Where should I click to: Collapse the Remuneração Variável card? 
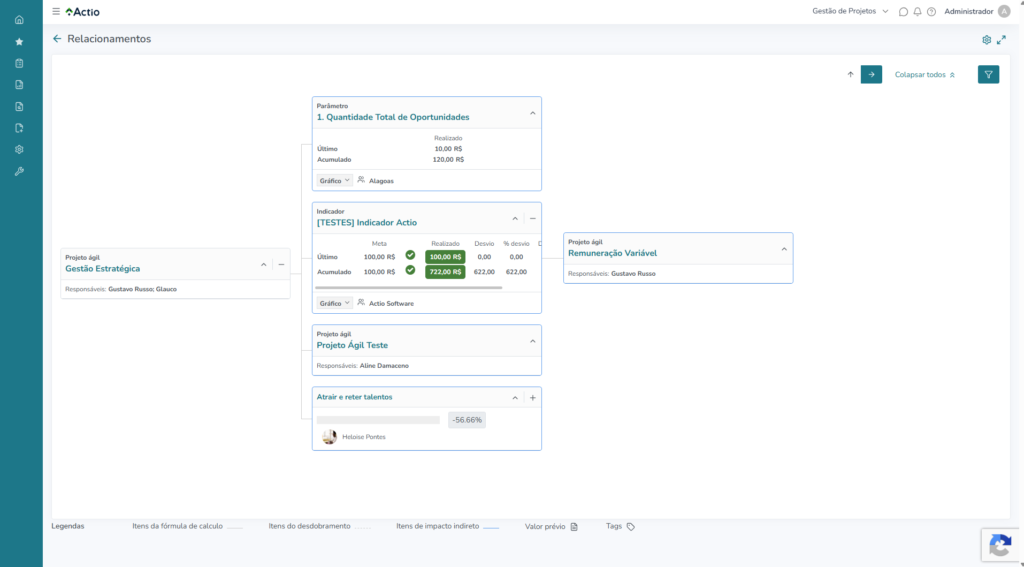[x=784, y=249]
